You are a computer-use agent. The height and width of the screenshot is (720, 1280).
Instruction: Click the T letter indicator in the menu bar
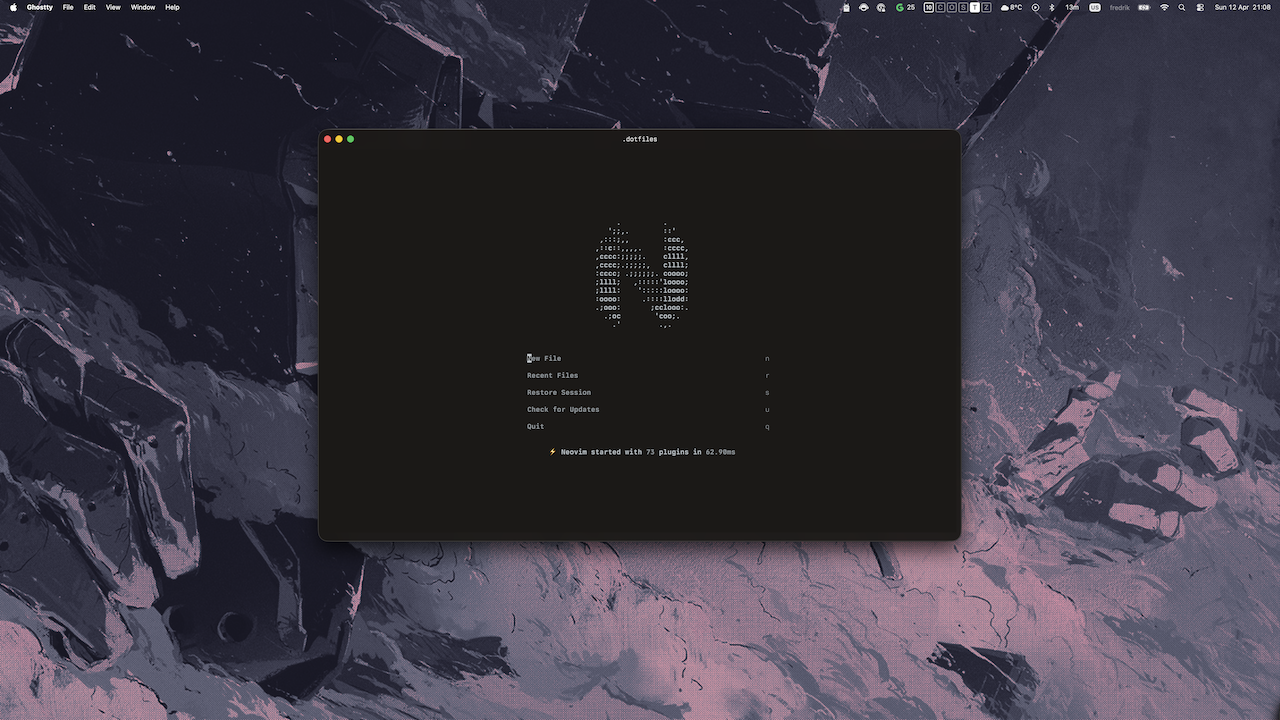coord(977,7)
